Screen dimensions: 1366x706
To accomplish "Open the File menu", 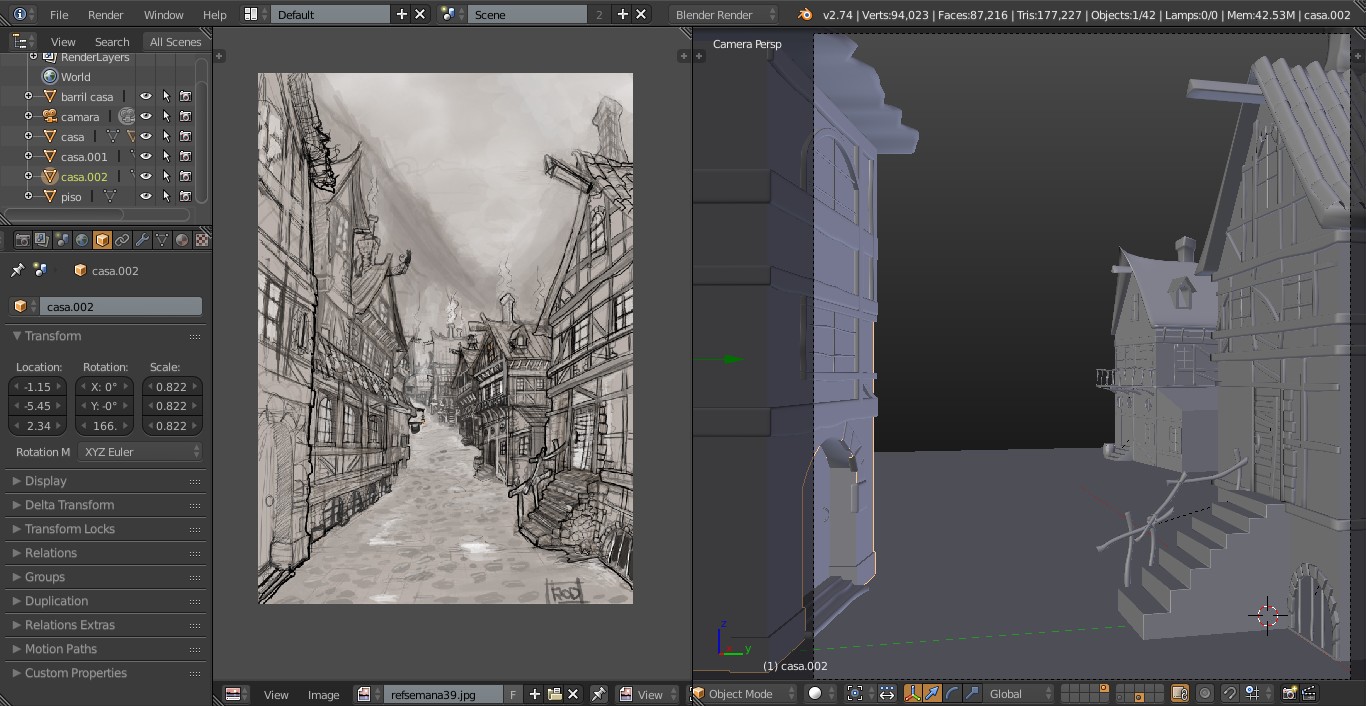I will click(x=59, y=14).
